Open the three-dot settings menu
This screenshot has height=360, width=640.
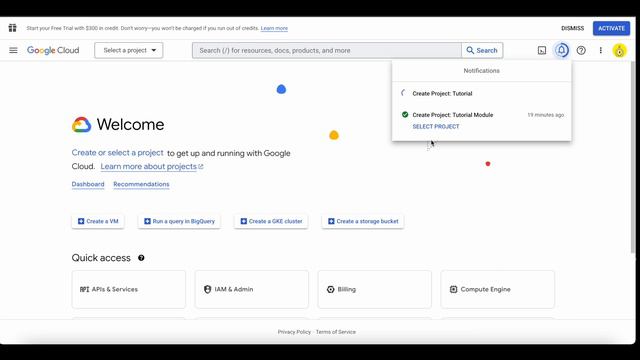600,50
